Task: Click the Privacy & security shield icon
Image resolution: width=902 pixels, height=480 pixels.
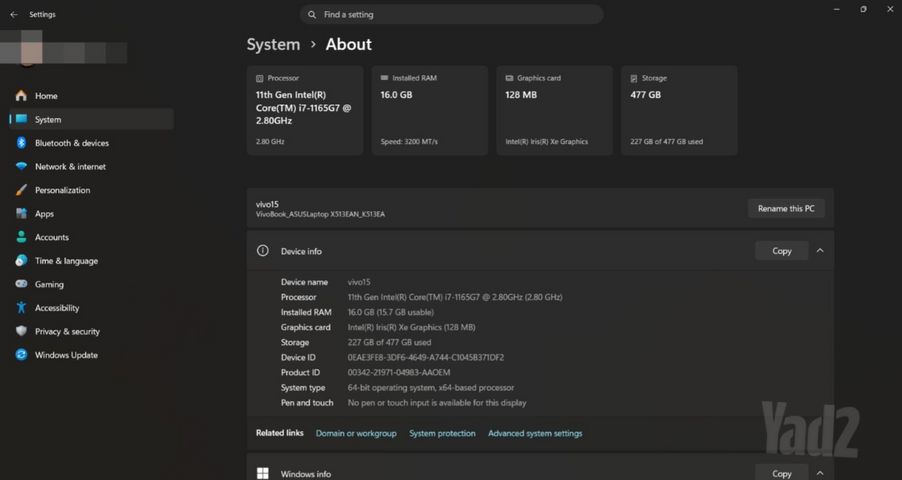Action: point(21,331)
